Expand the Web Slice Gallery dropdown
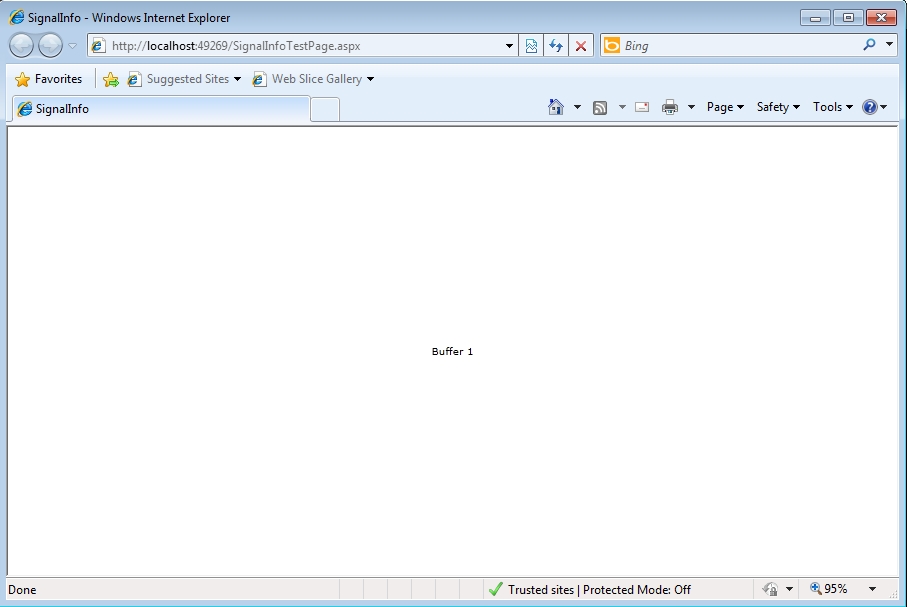The width and height of the screenshot is (907, 607). (370, 79)
